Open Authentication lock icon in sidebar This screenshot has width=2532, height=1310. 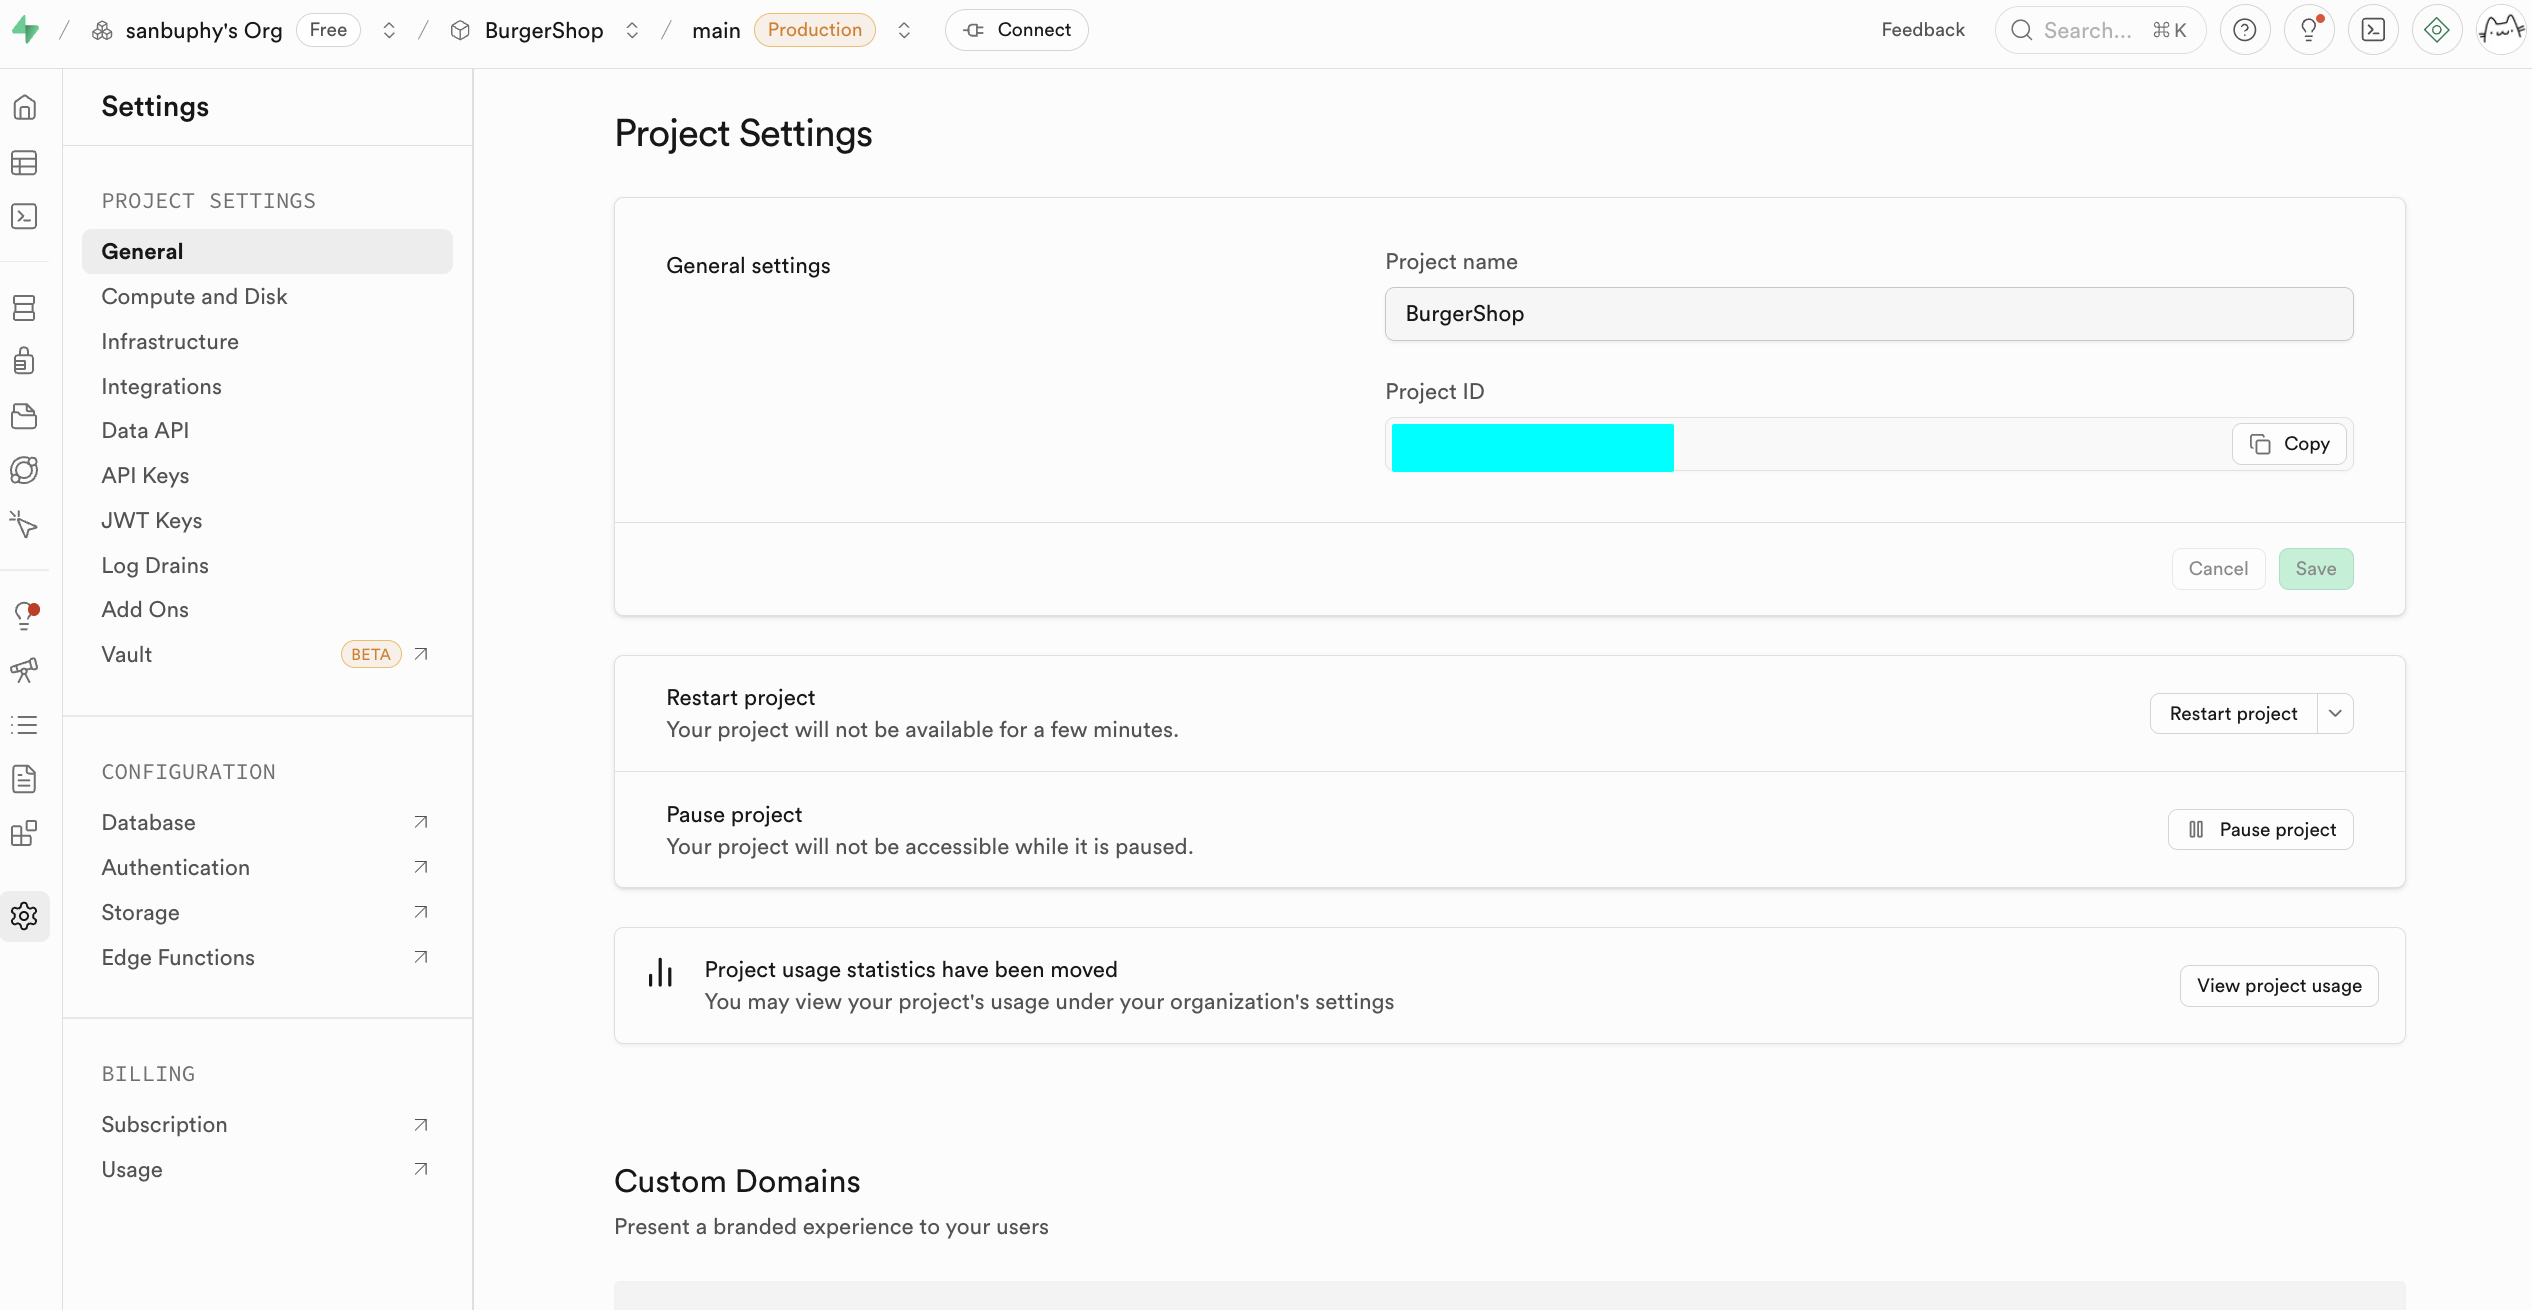coord(24,361)
